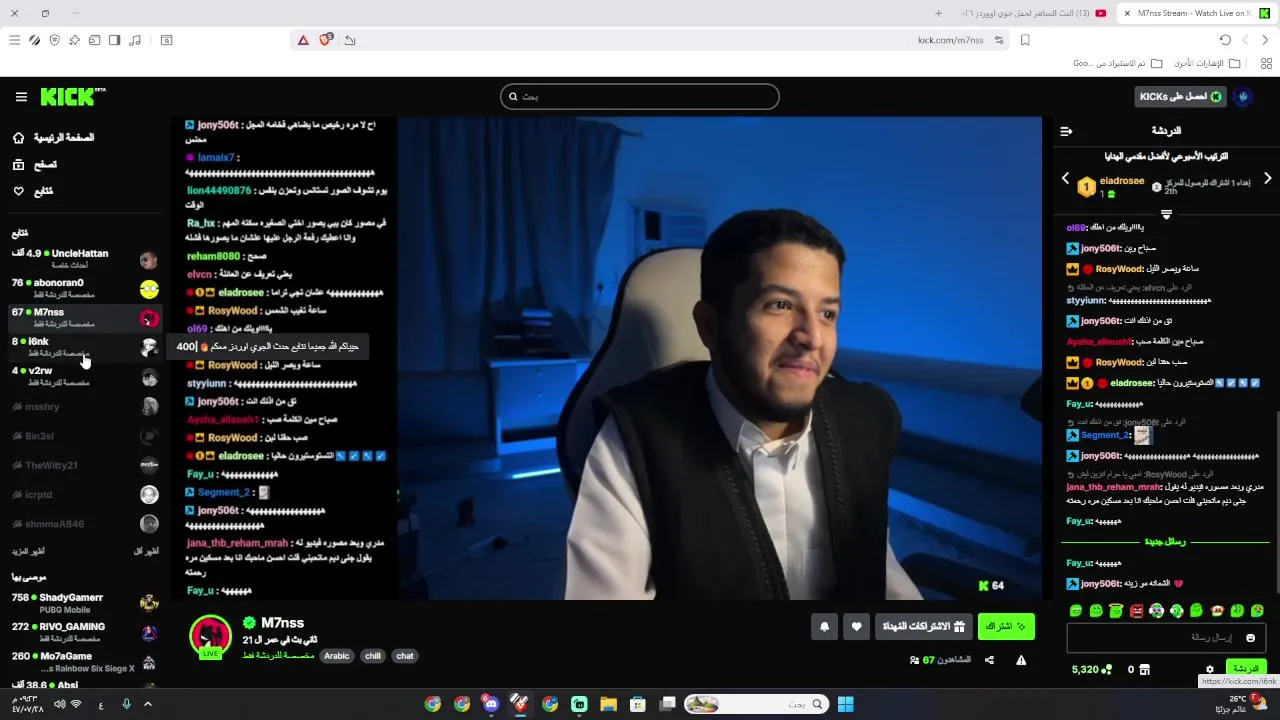Image resolution: width=1280 pixels, height=720 pixels.
Task: Select the chill tag
Action: [x=373, y=656]
